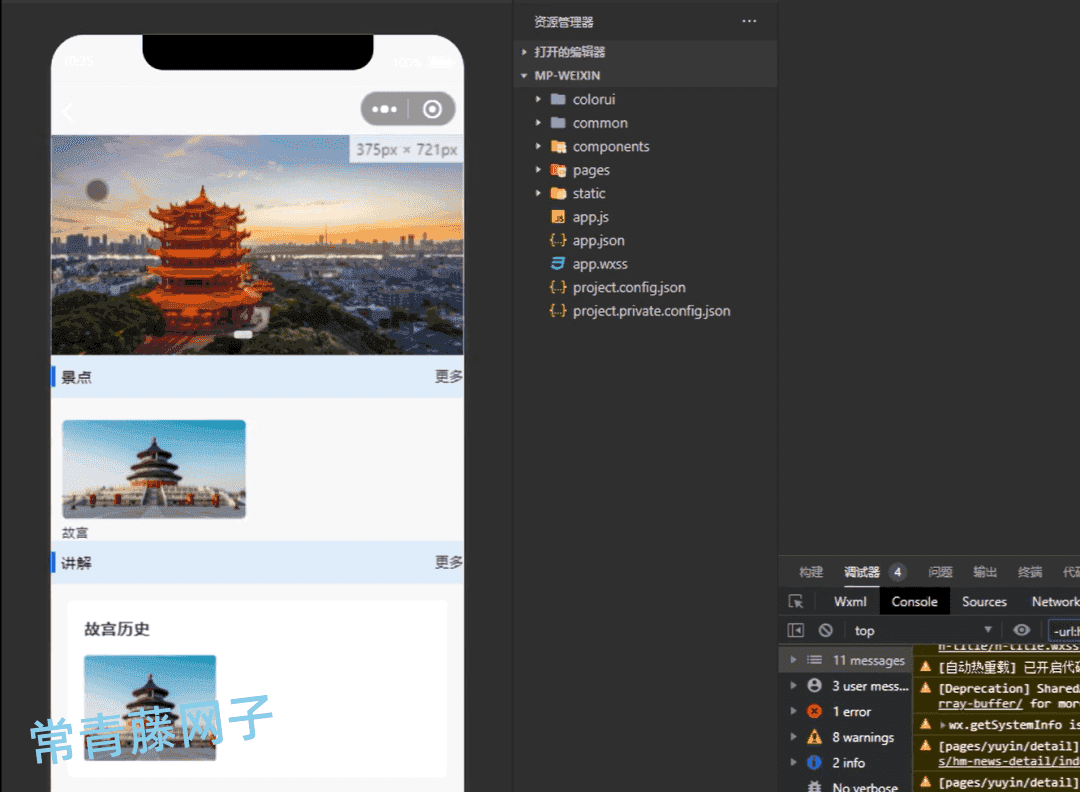The width and height of the screenshot is (1080, 792).
Task: Expand the components folder arrow
Action: pos(539,146)
